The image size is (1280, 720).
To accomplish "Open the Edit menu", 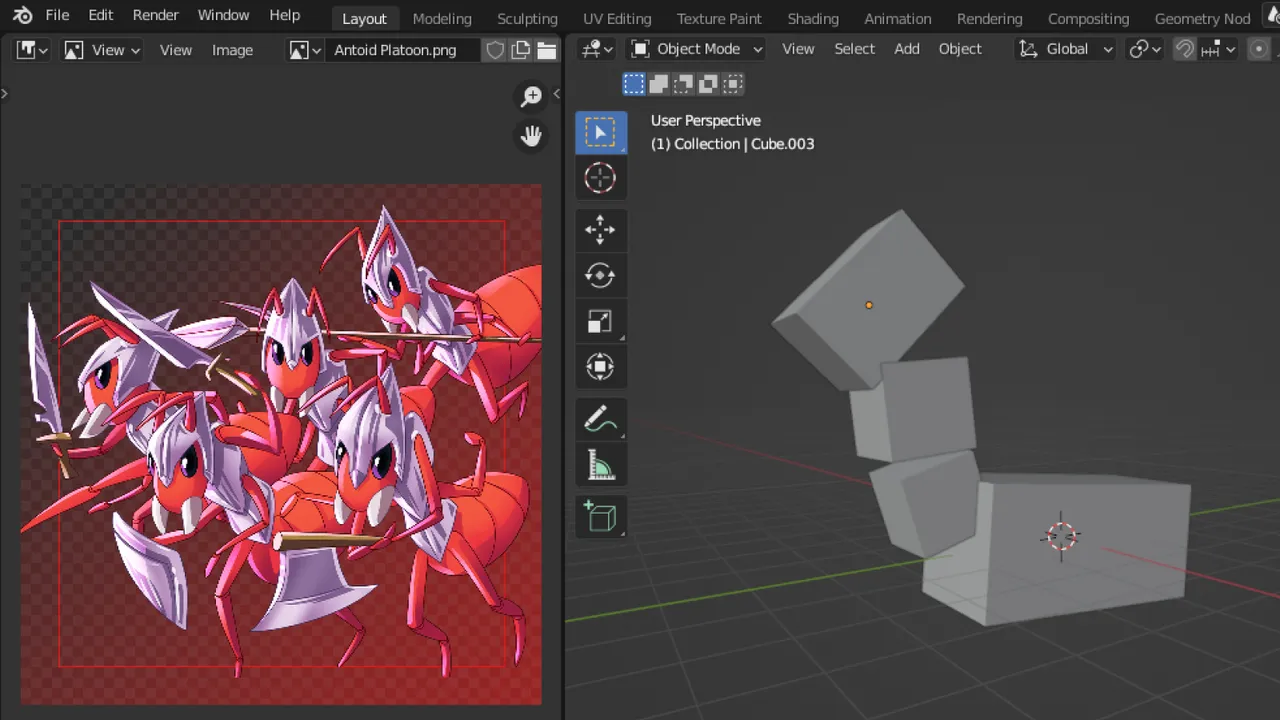I will tap(100, 15).
